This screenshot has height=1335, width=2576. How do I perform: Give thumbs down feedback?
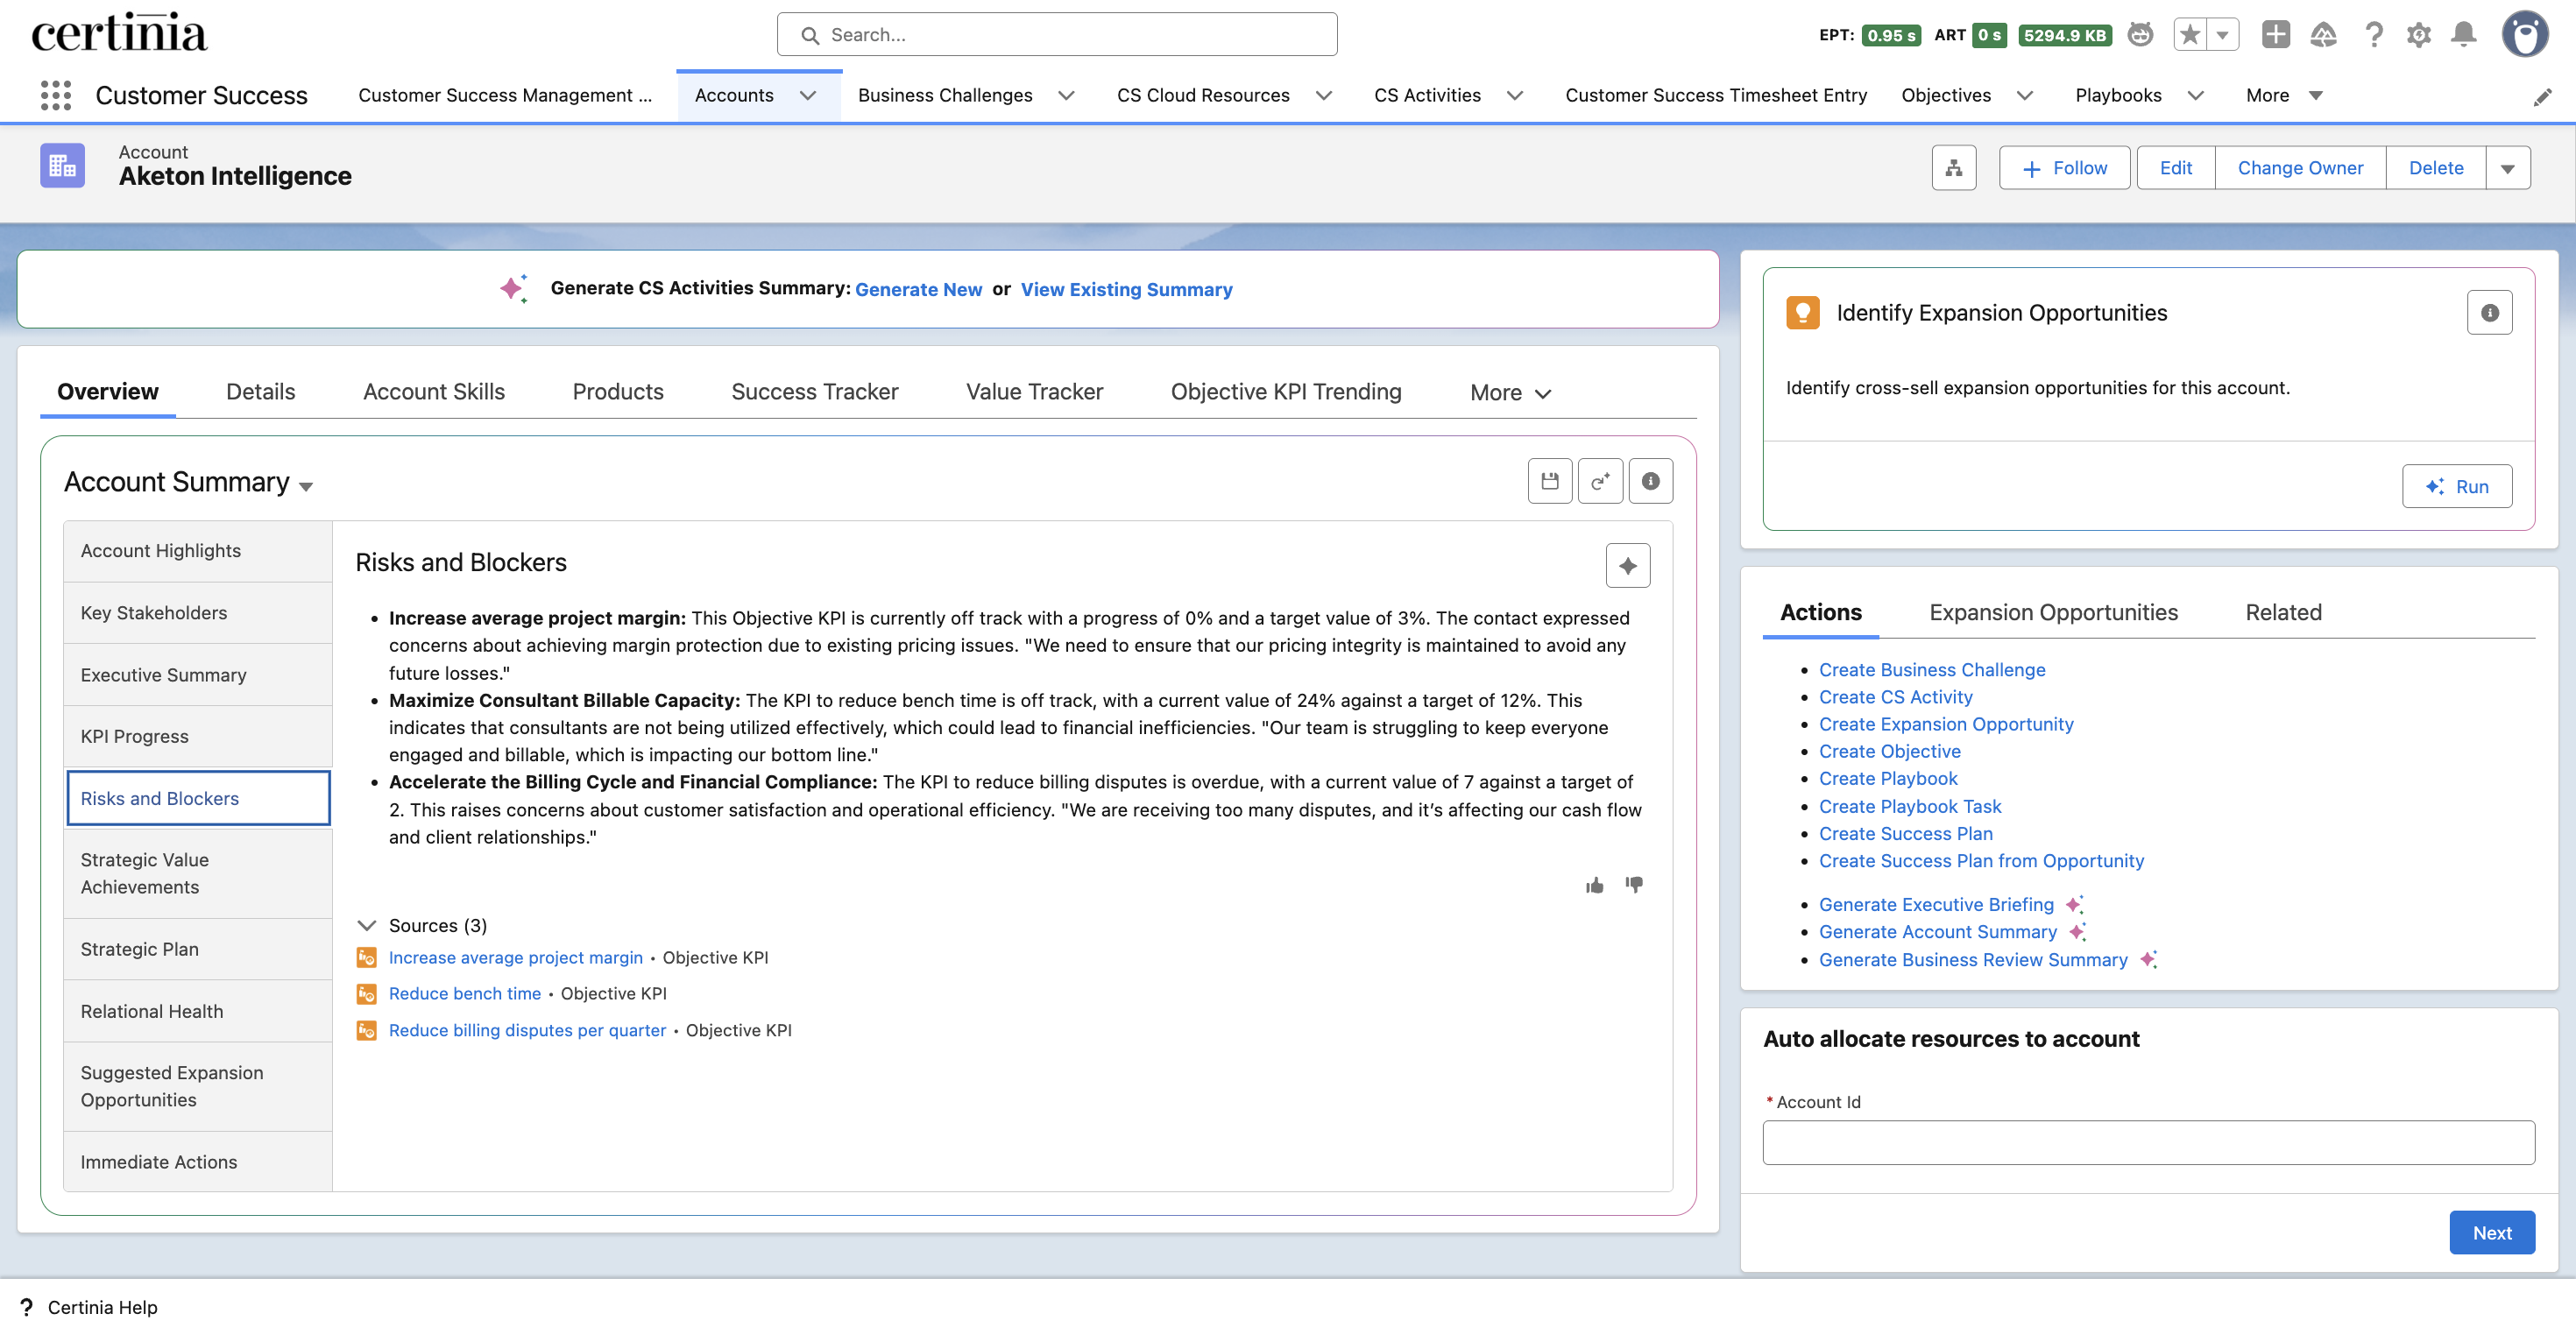point(1634,885)
